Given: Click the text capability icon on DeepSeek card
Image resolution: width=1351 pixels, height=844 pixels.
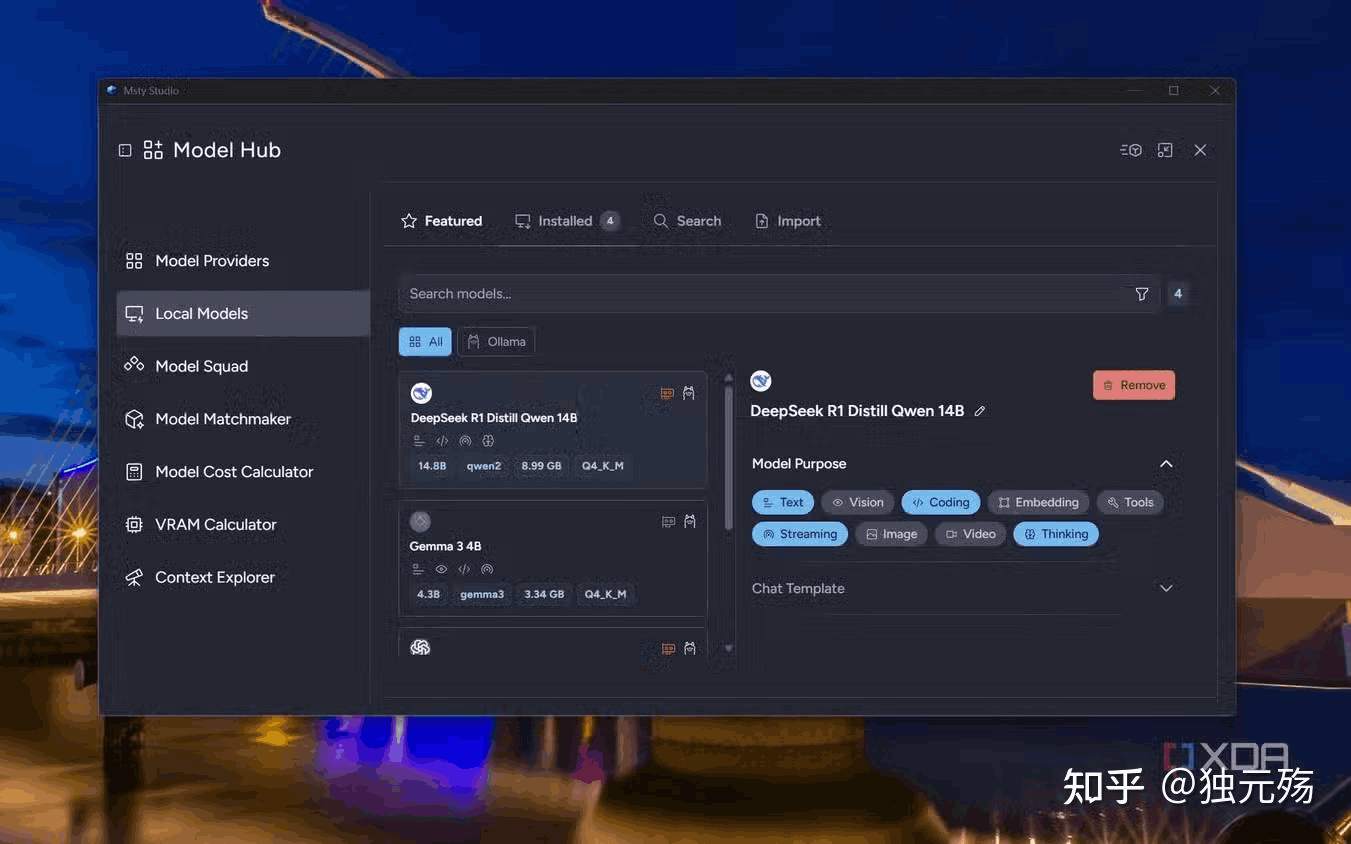Looking at the screenshot, I should (419, 441).
